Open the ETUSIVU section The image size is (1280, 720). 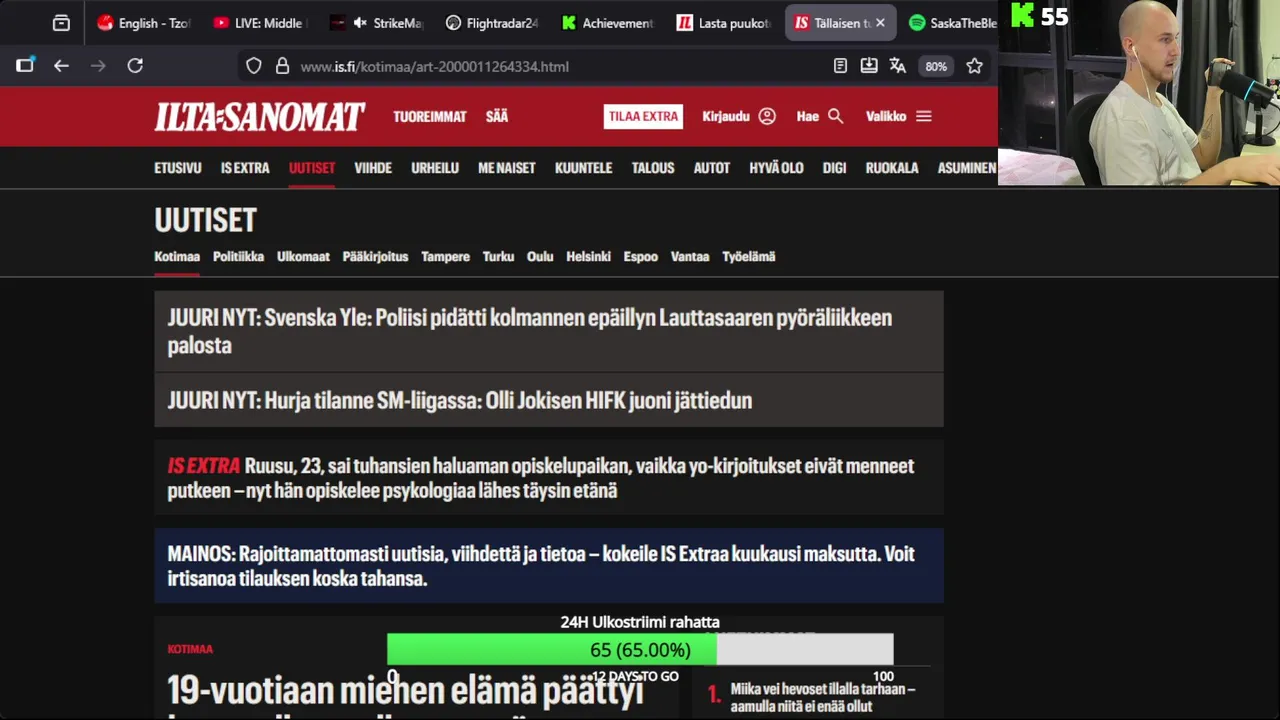[x=178, y=168]
